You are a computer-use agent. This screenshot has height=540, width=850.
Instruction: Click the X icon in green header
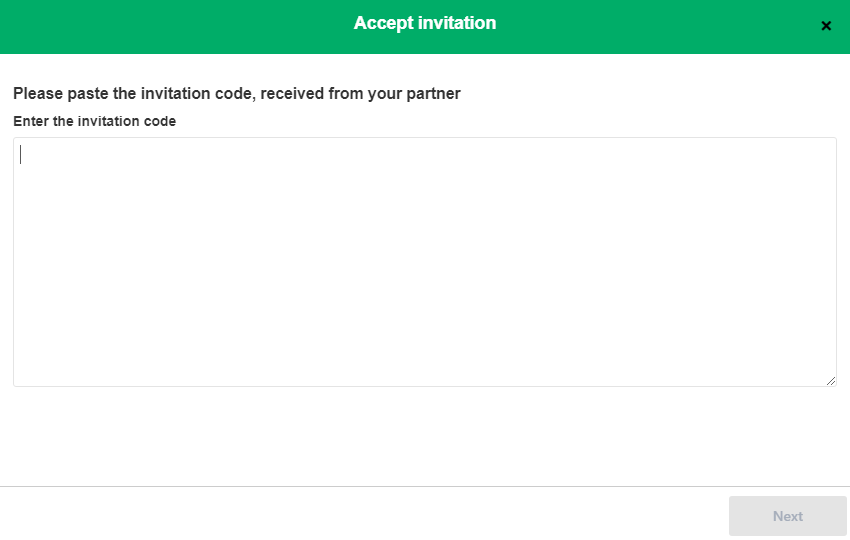[826, 26]
